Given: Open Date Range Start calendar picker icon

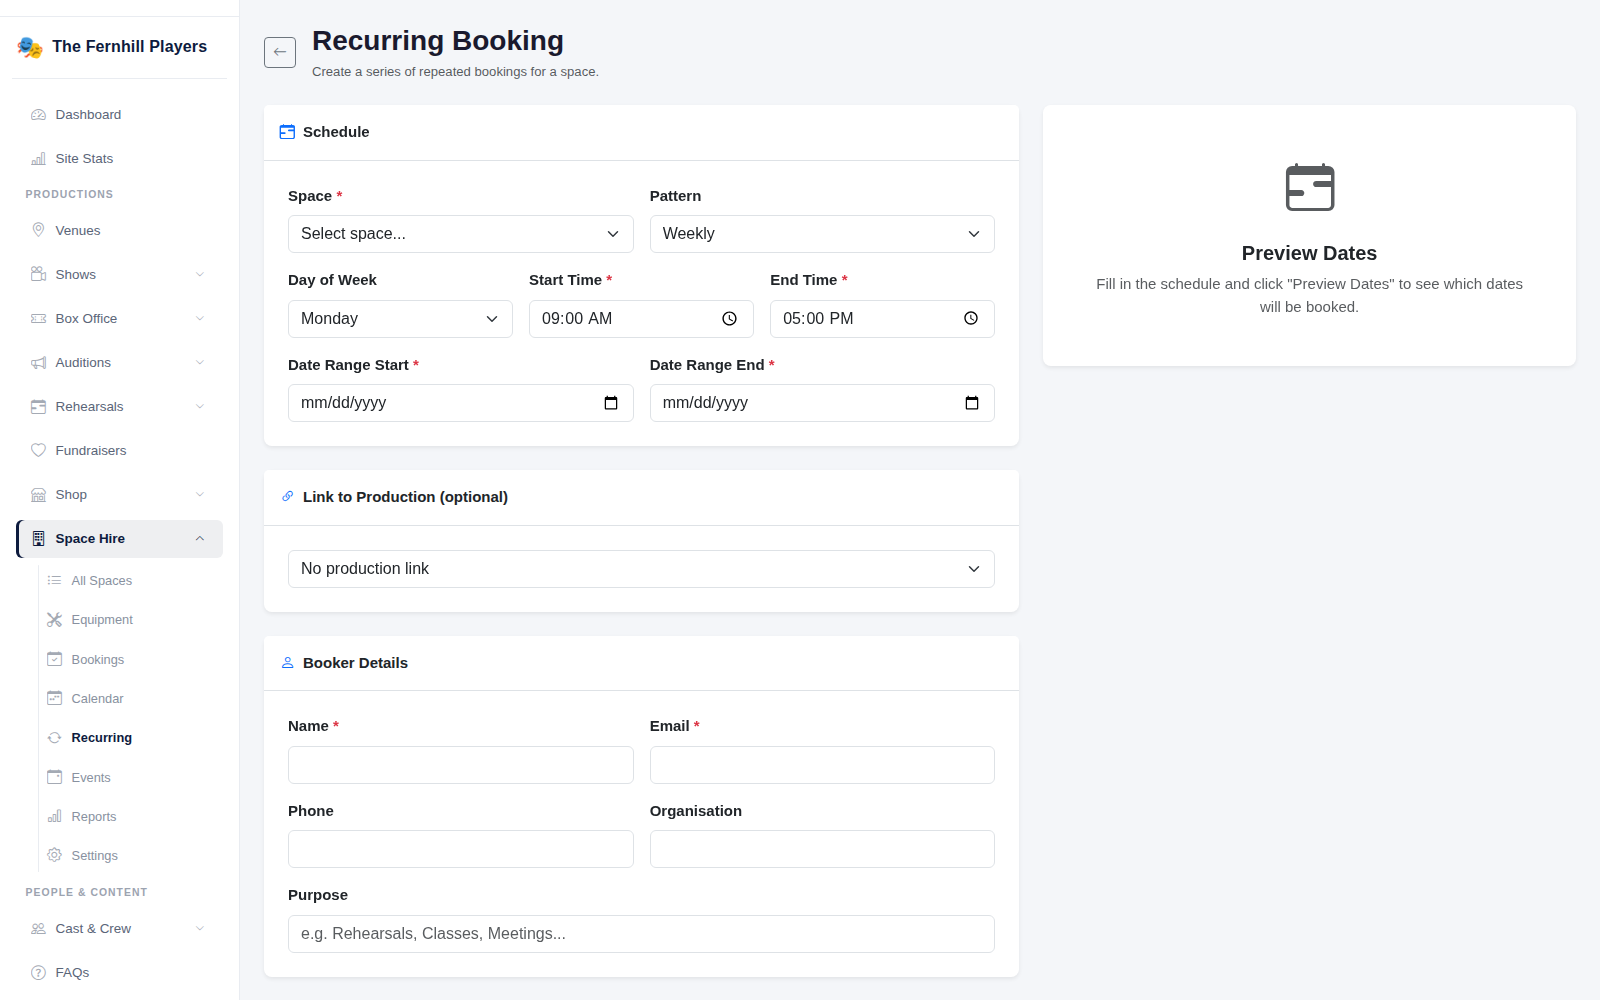Looking at the screenshot, I should pos(611,403).
